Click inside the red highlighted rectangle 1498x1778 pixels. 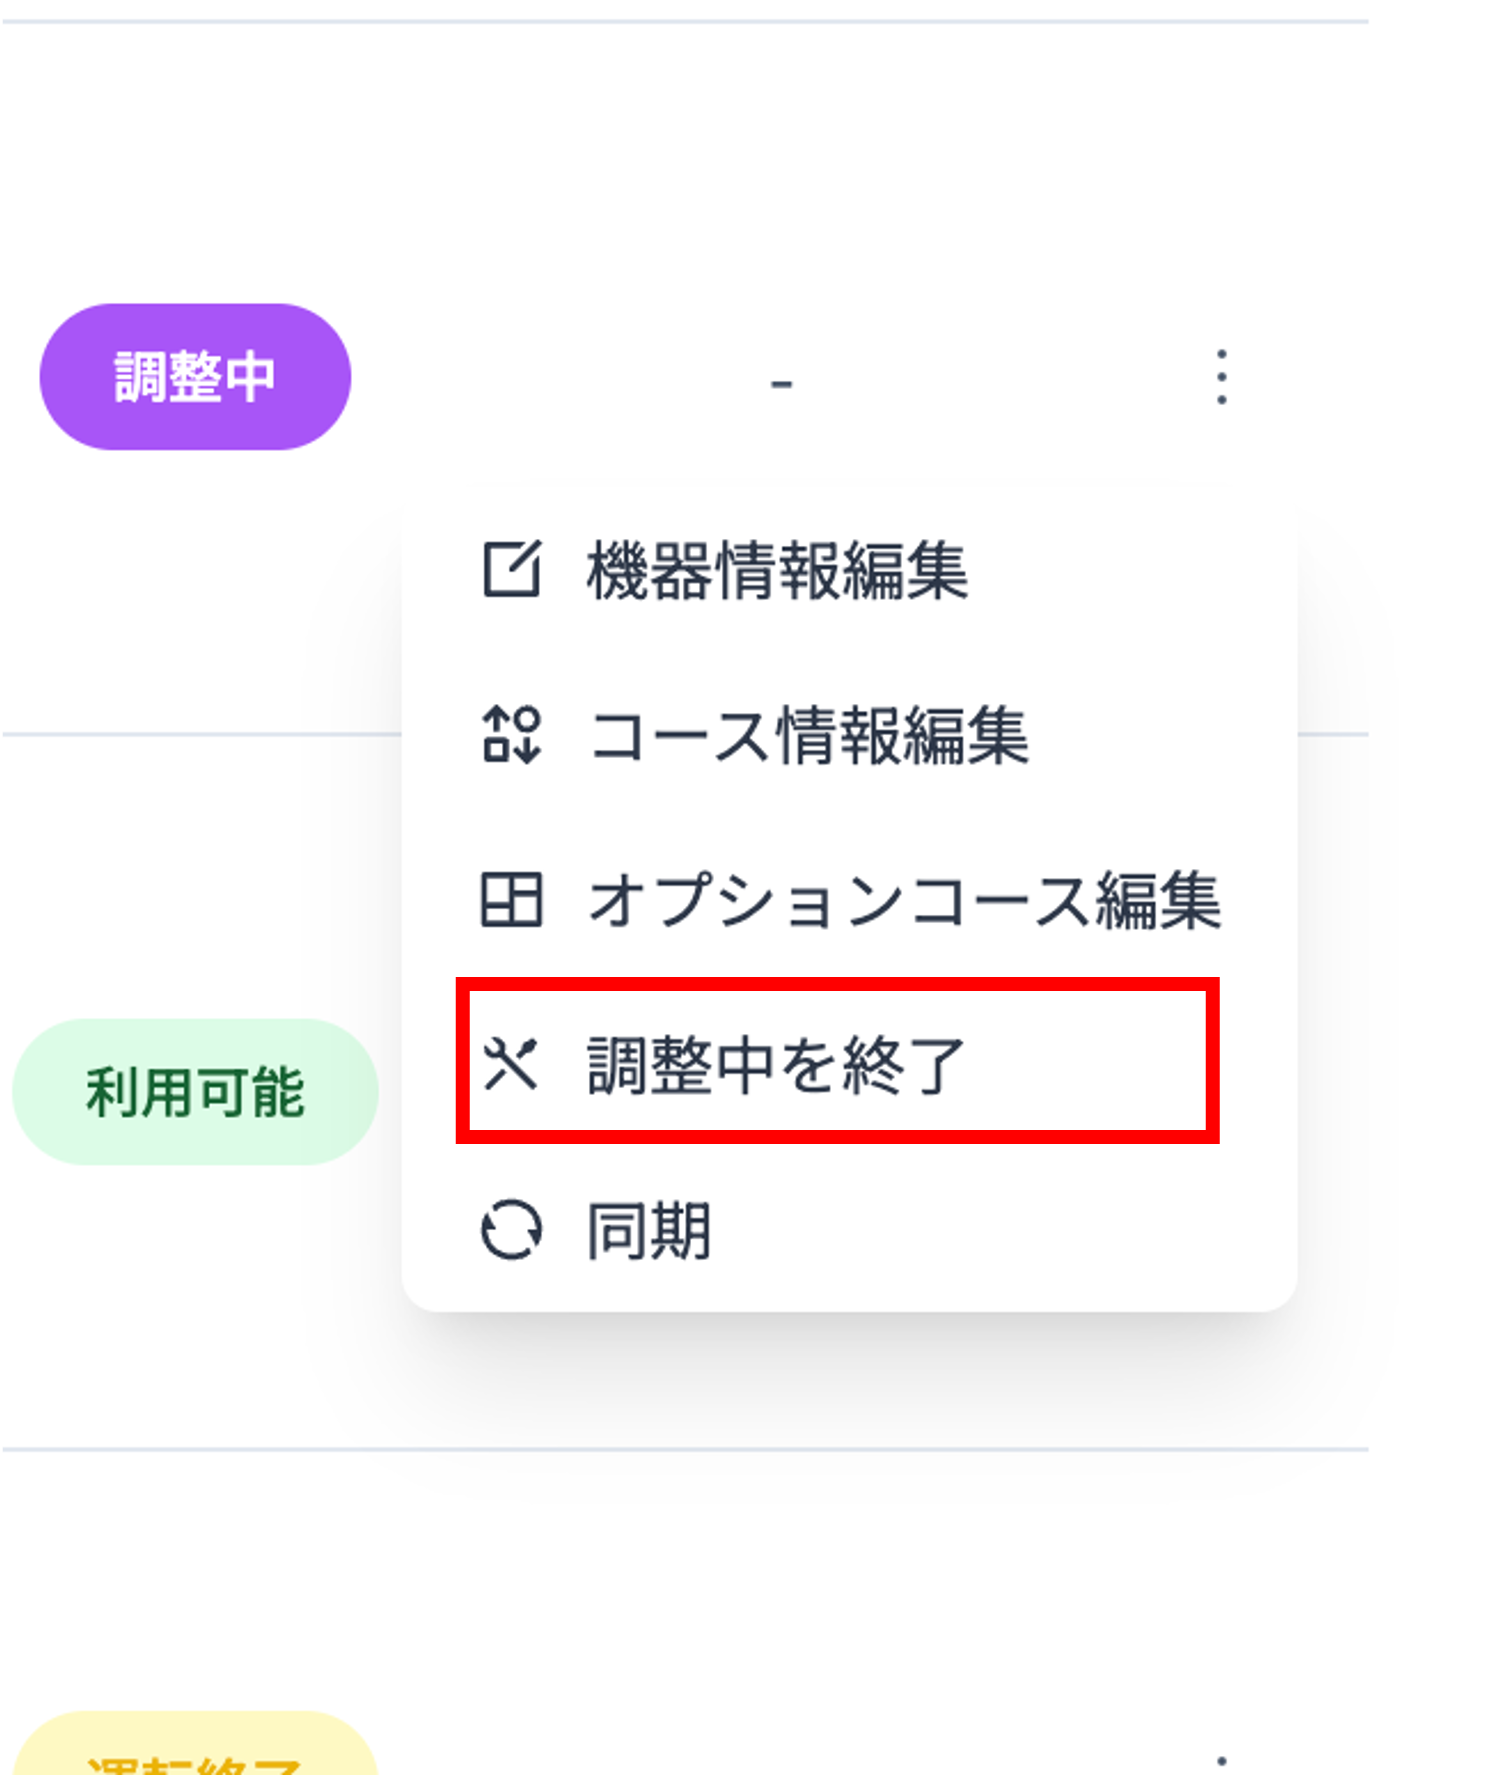point(840,1063)
